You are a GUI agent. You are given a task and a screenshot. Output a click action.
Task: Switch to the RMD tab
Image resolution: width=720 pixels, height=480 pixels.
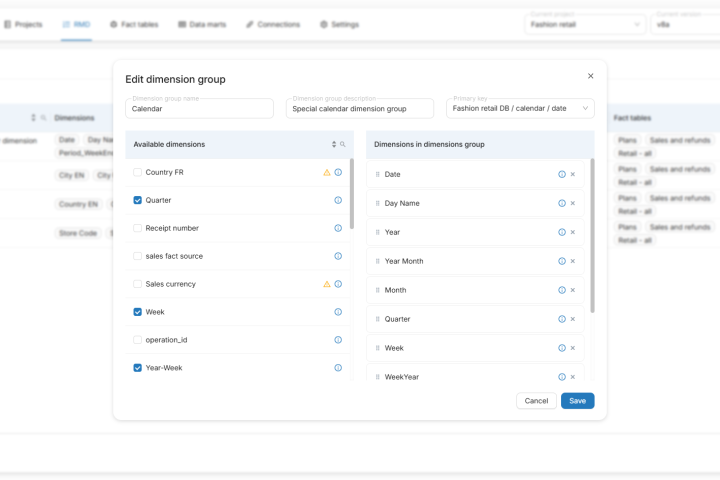pos(76,24)
